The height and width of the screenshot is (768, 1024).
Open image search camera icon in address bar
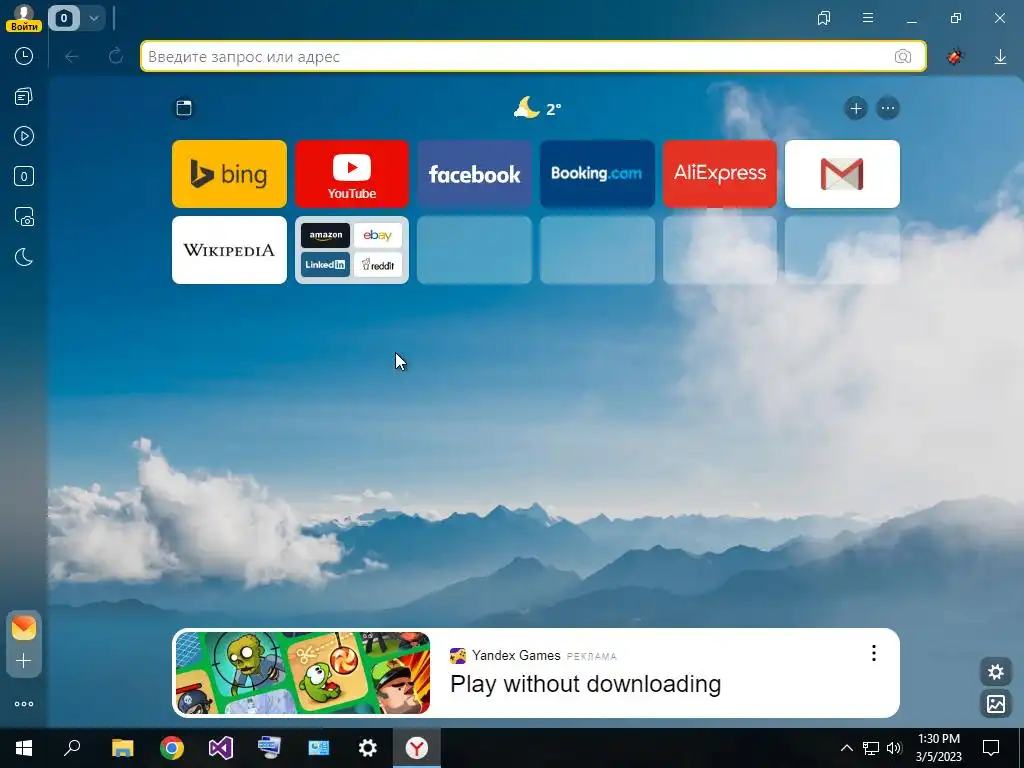[903, 56]
